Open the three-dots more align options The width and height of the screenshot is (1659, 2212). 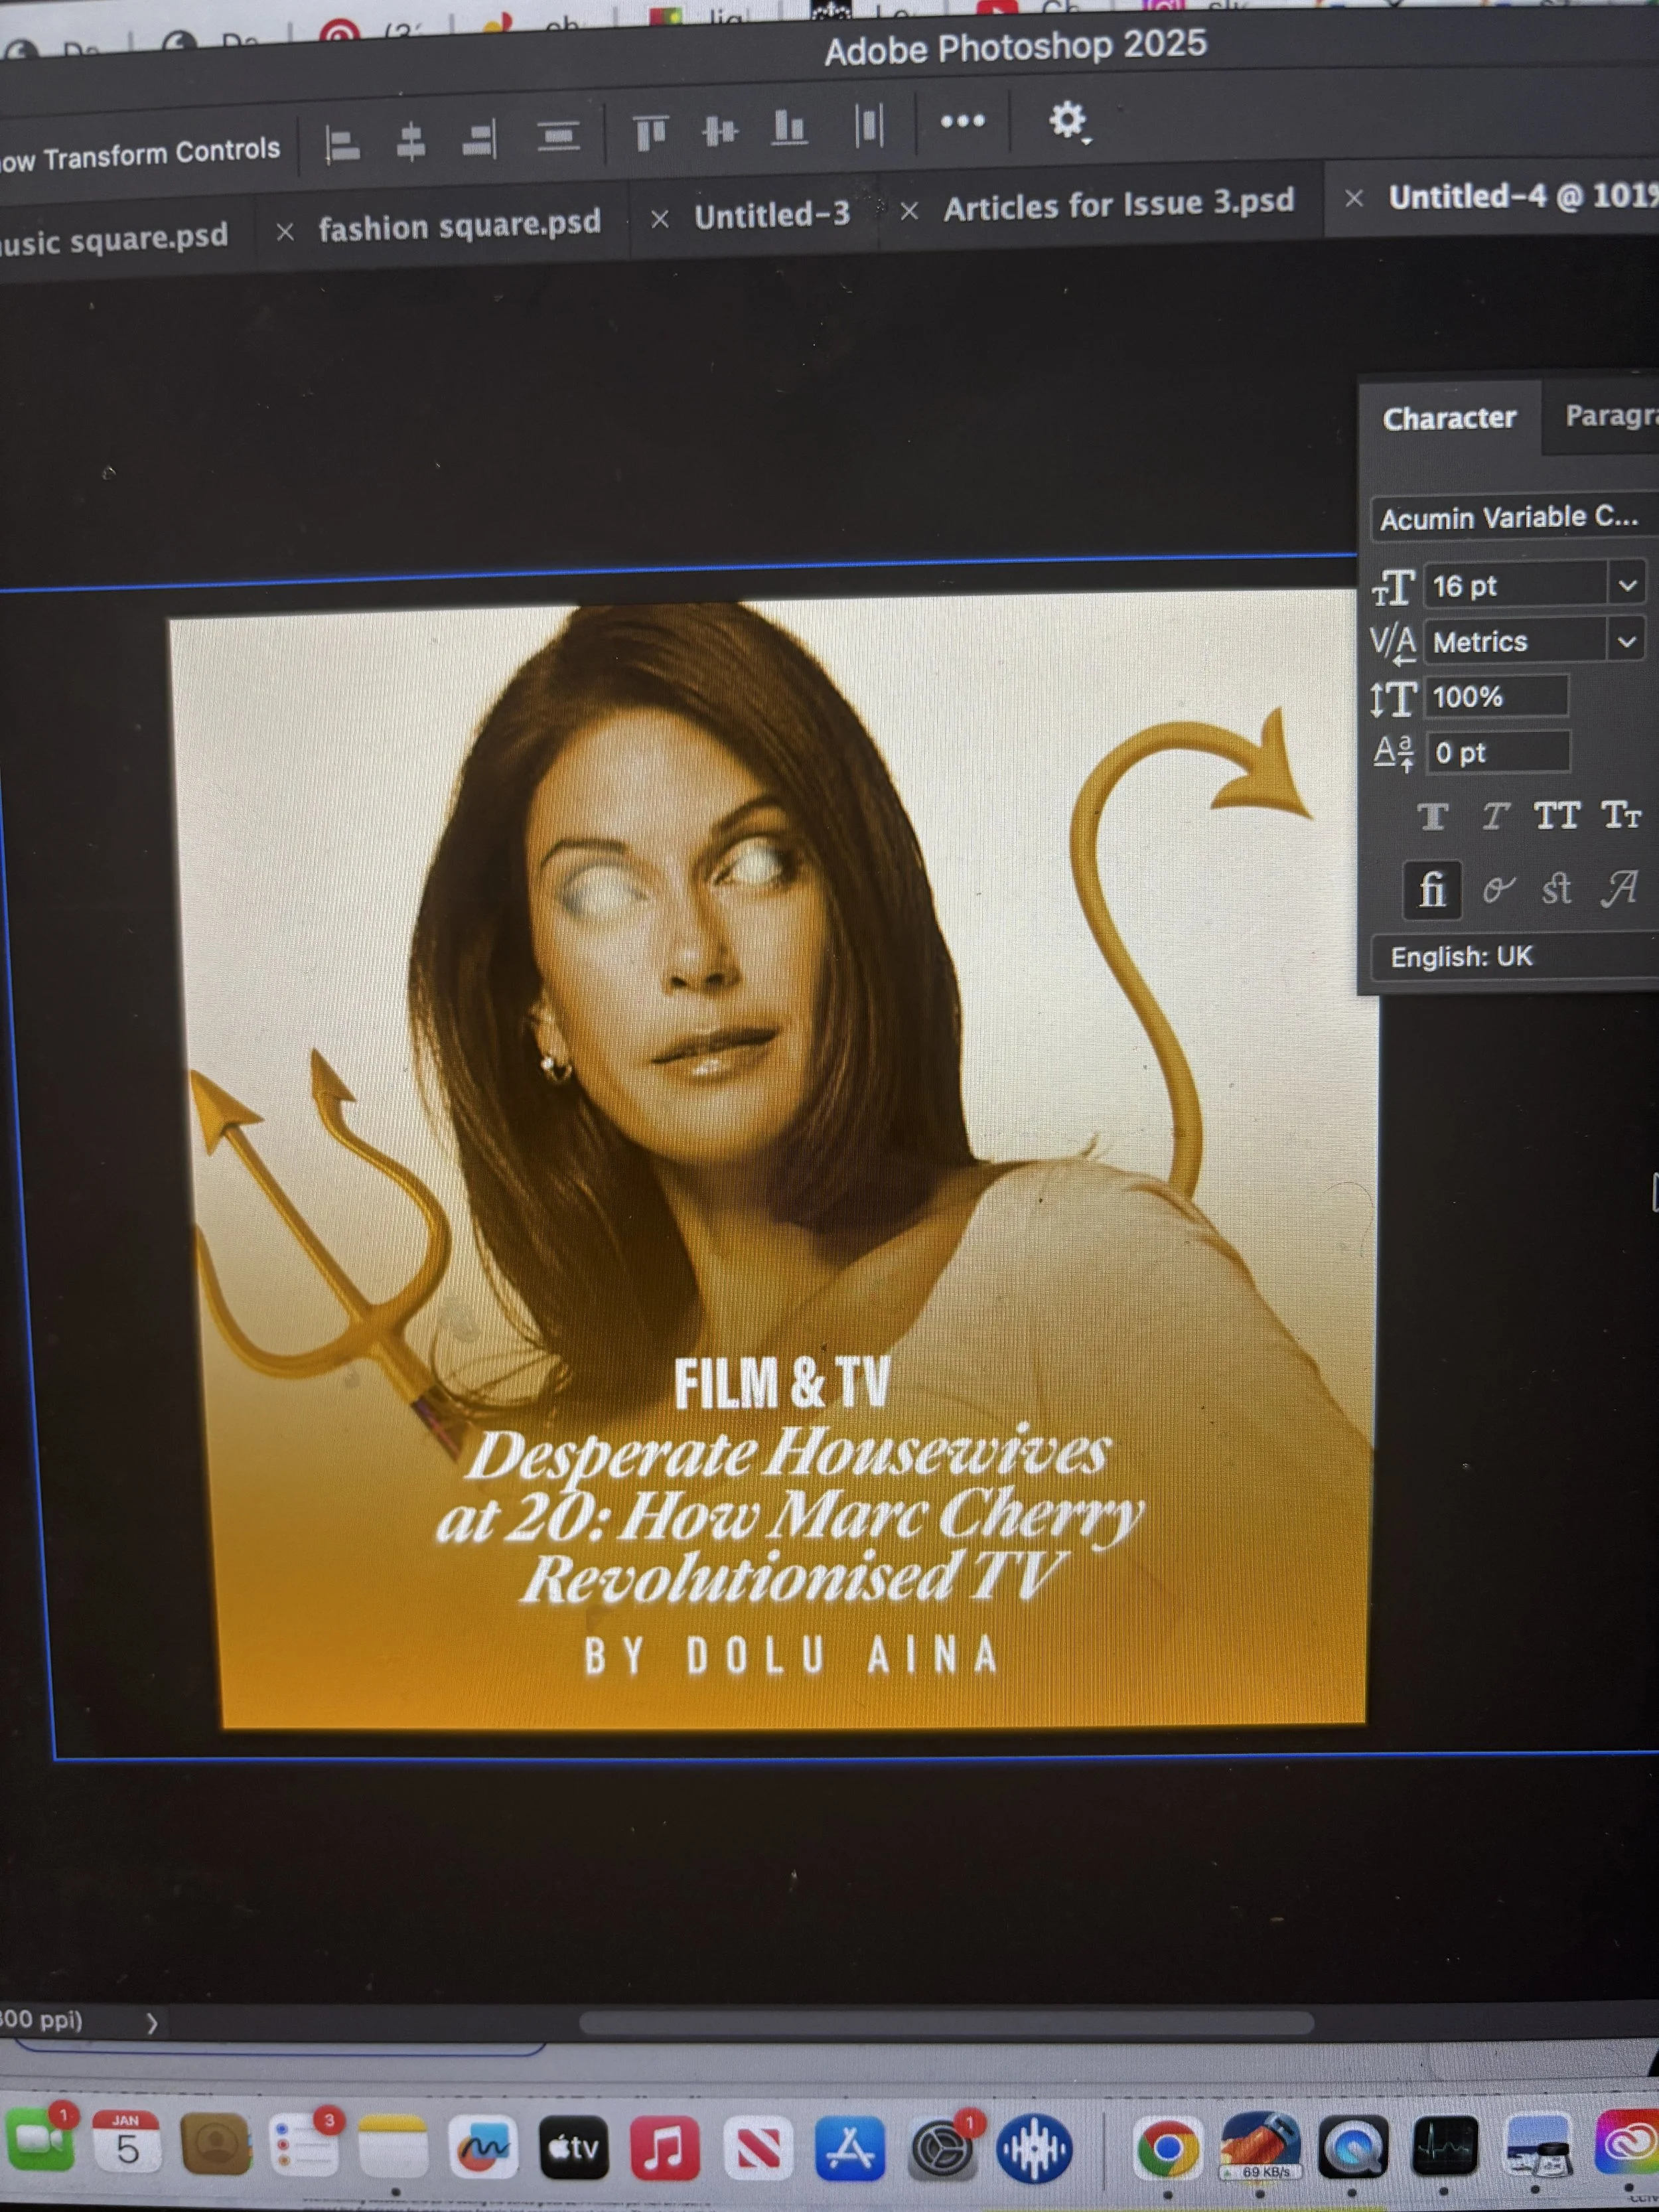pos(962,121)
